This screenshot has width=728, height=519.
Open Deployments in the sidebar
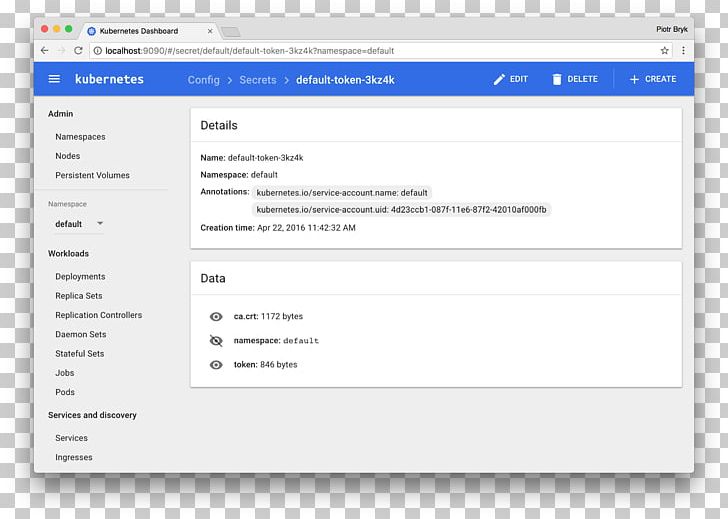80,277
